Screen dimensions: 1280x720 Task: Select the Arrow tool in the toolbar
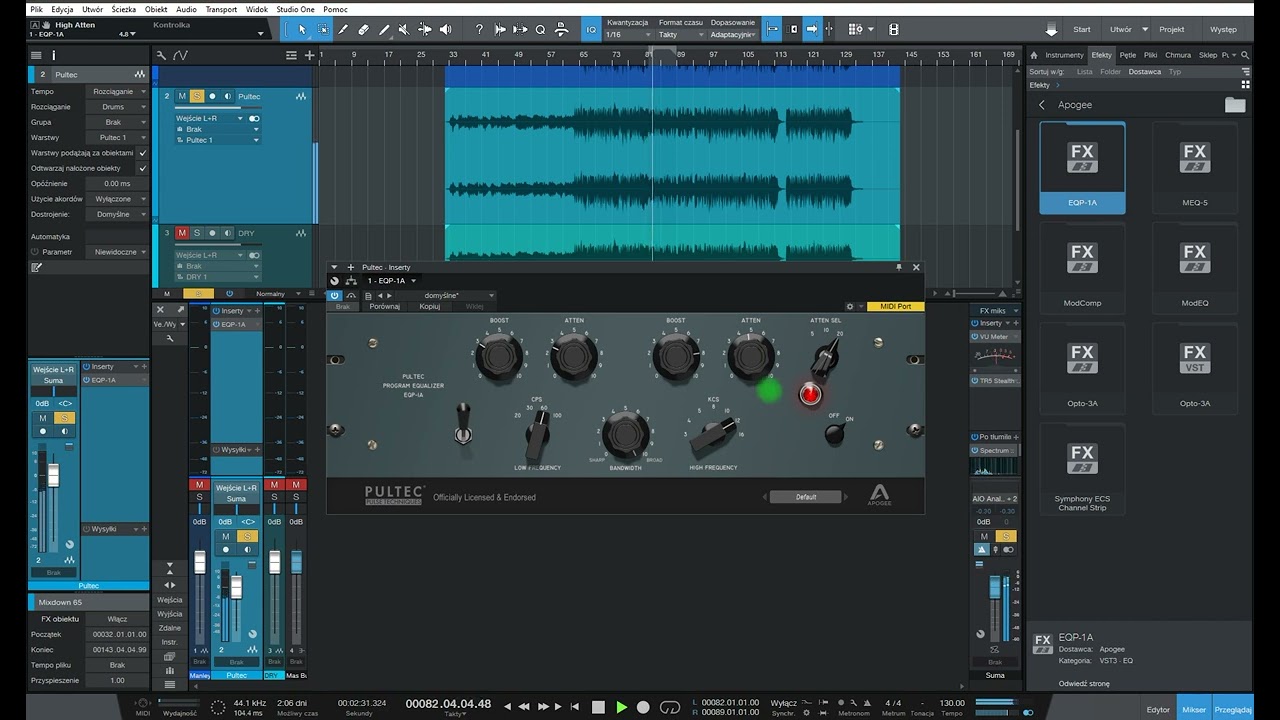pyautogui.click(x=302, y=29)
